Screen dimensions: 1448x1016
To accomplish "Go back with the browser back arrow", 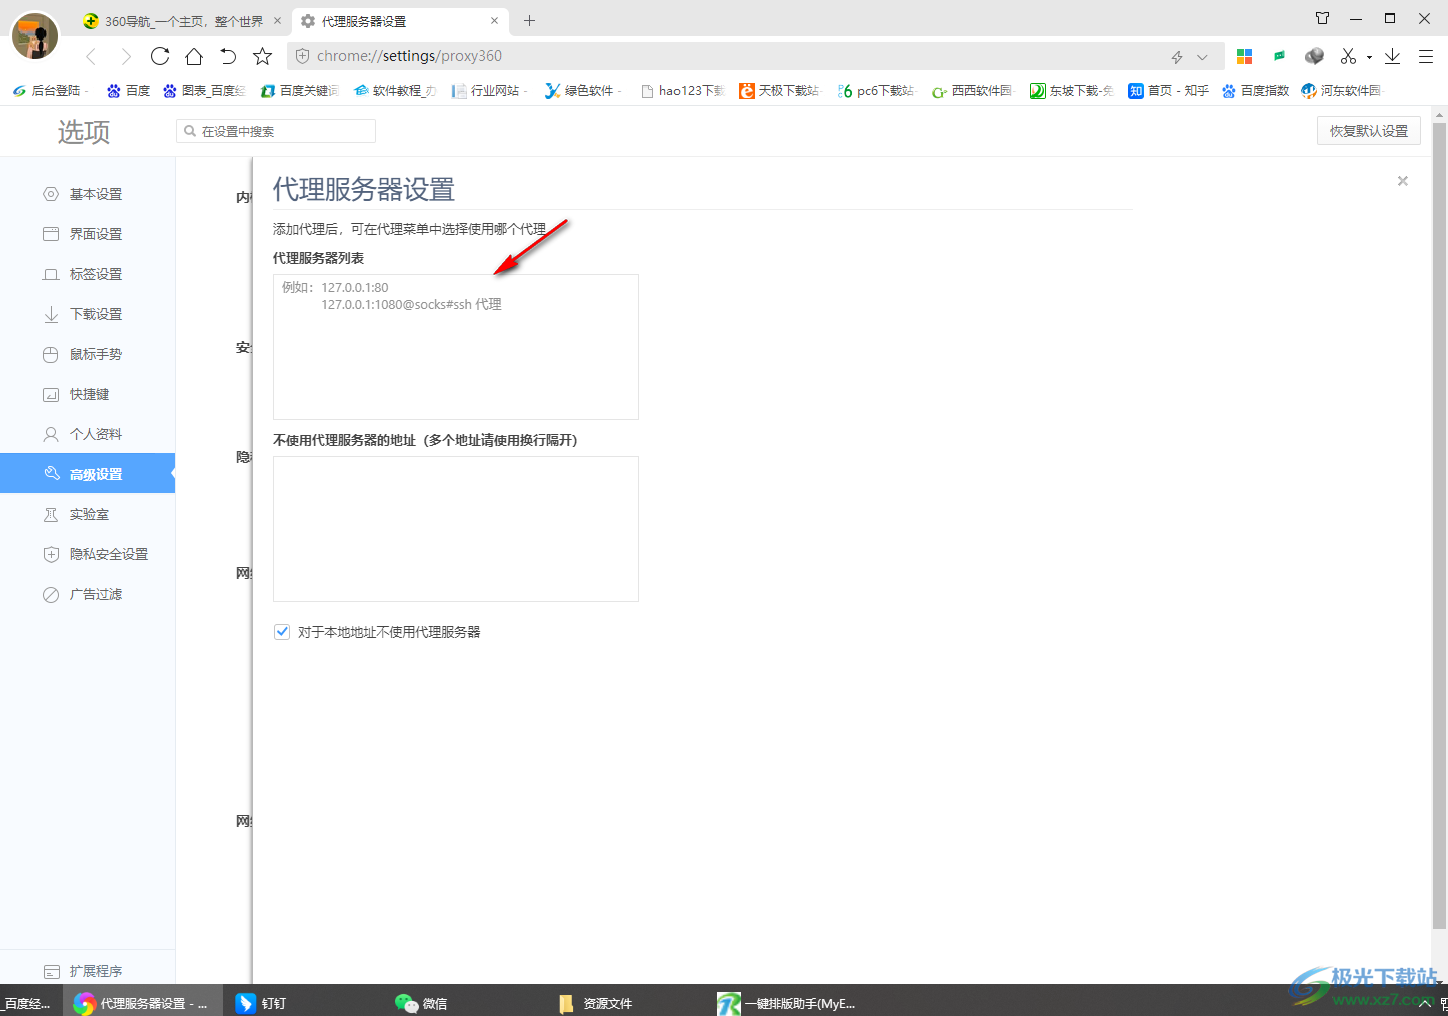I will [x=91, y=56].
